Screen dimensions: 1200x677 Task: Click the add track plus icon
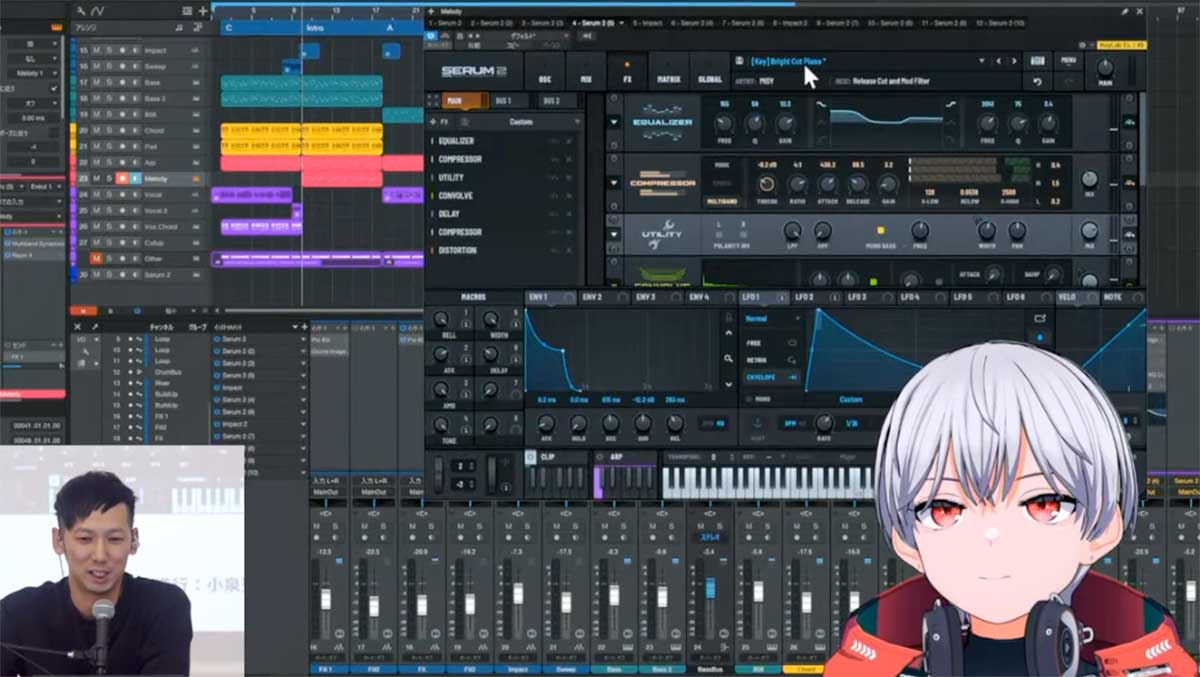tap(203, 11)
